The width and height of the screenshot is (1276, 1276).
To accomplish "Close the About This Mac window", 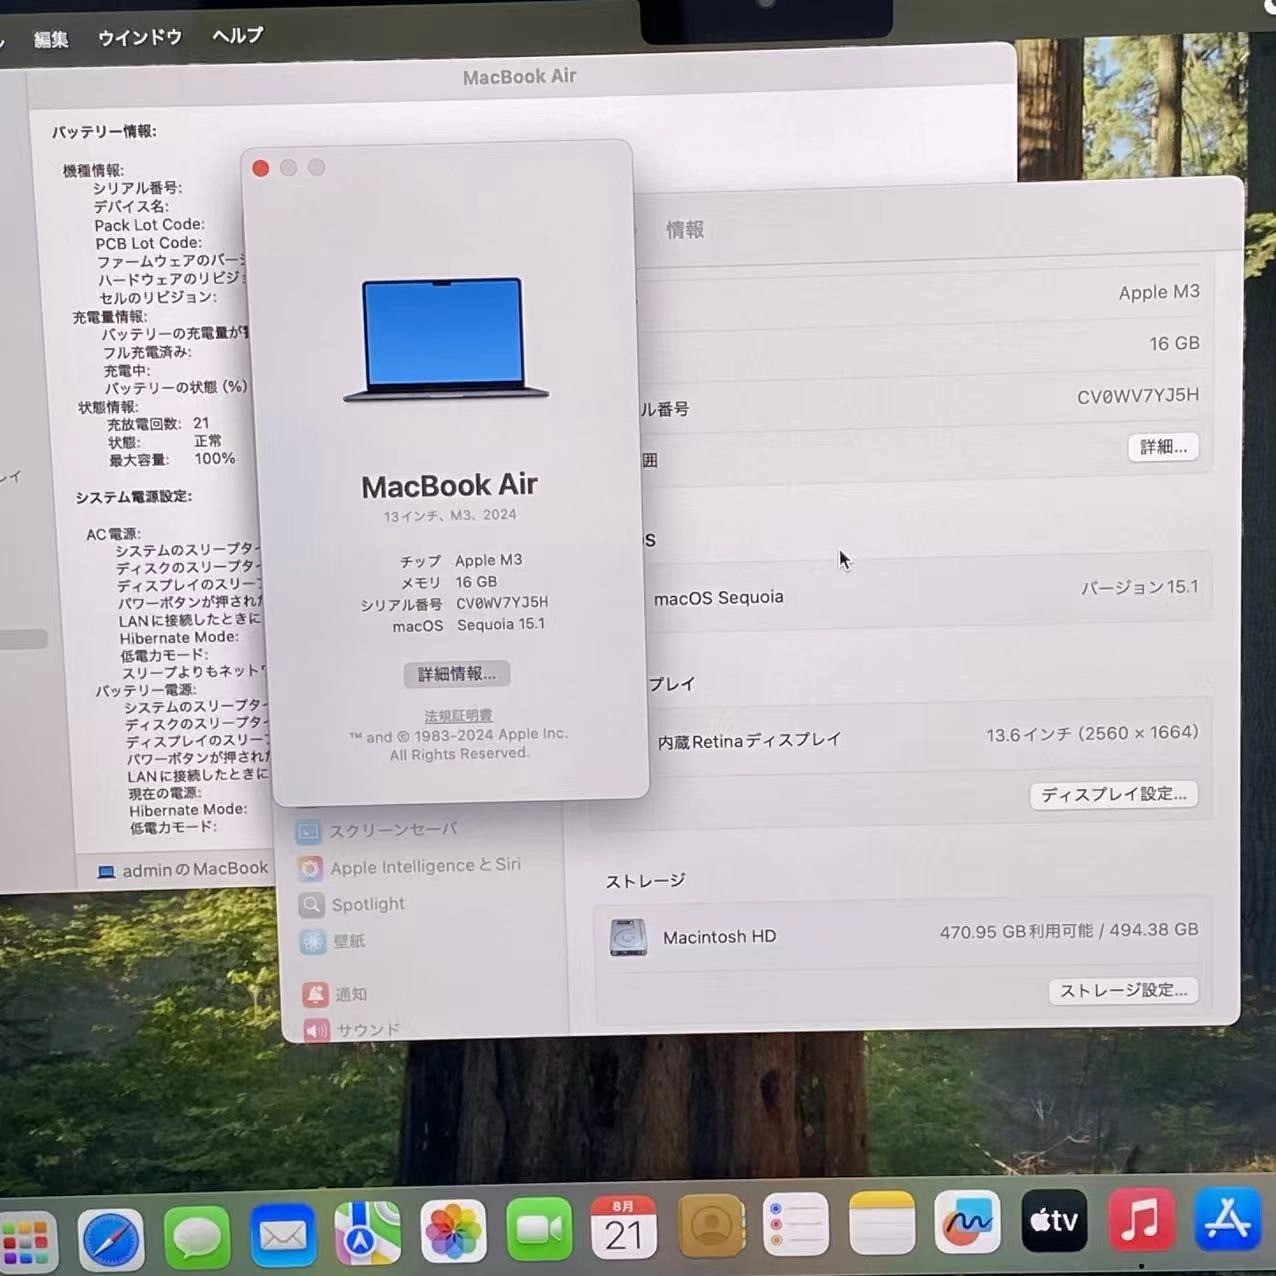I will (261, 168).
